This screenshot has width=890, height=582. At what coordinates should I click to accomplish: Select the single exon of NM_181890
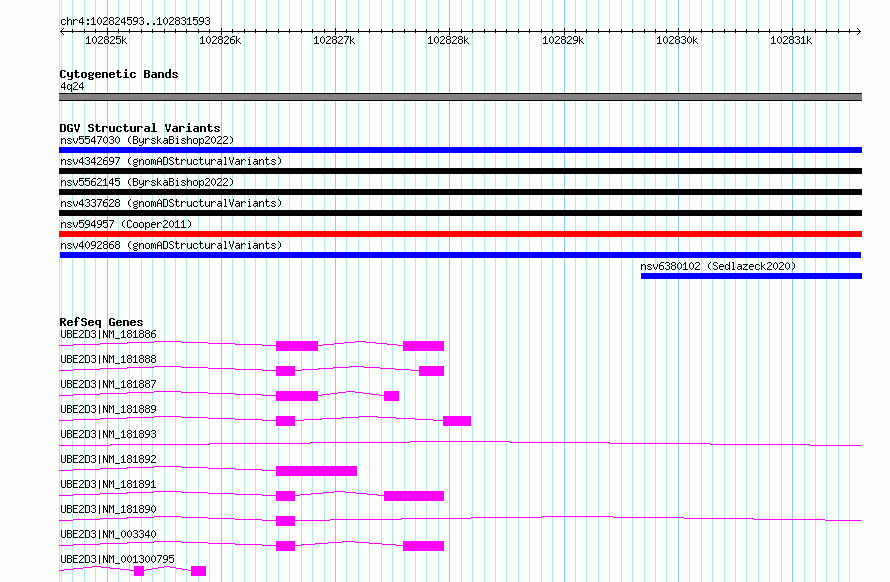286,521
